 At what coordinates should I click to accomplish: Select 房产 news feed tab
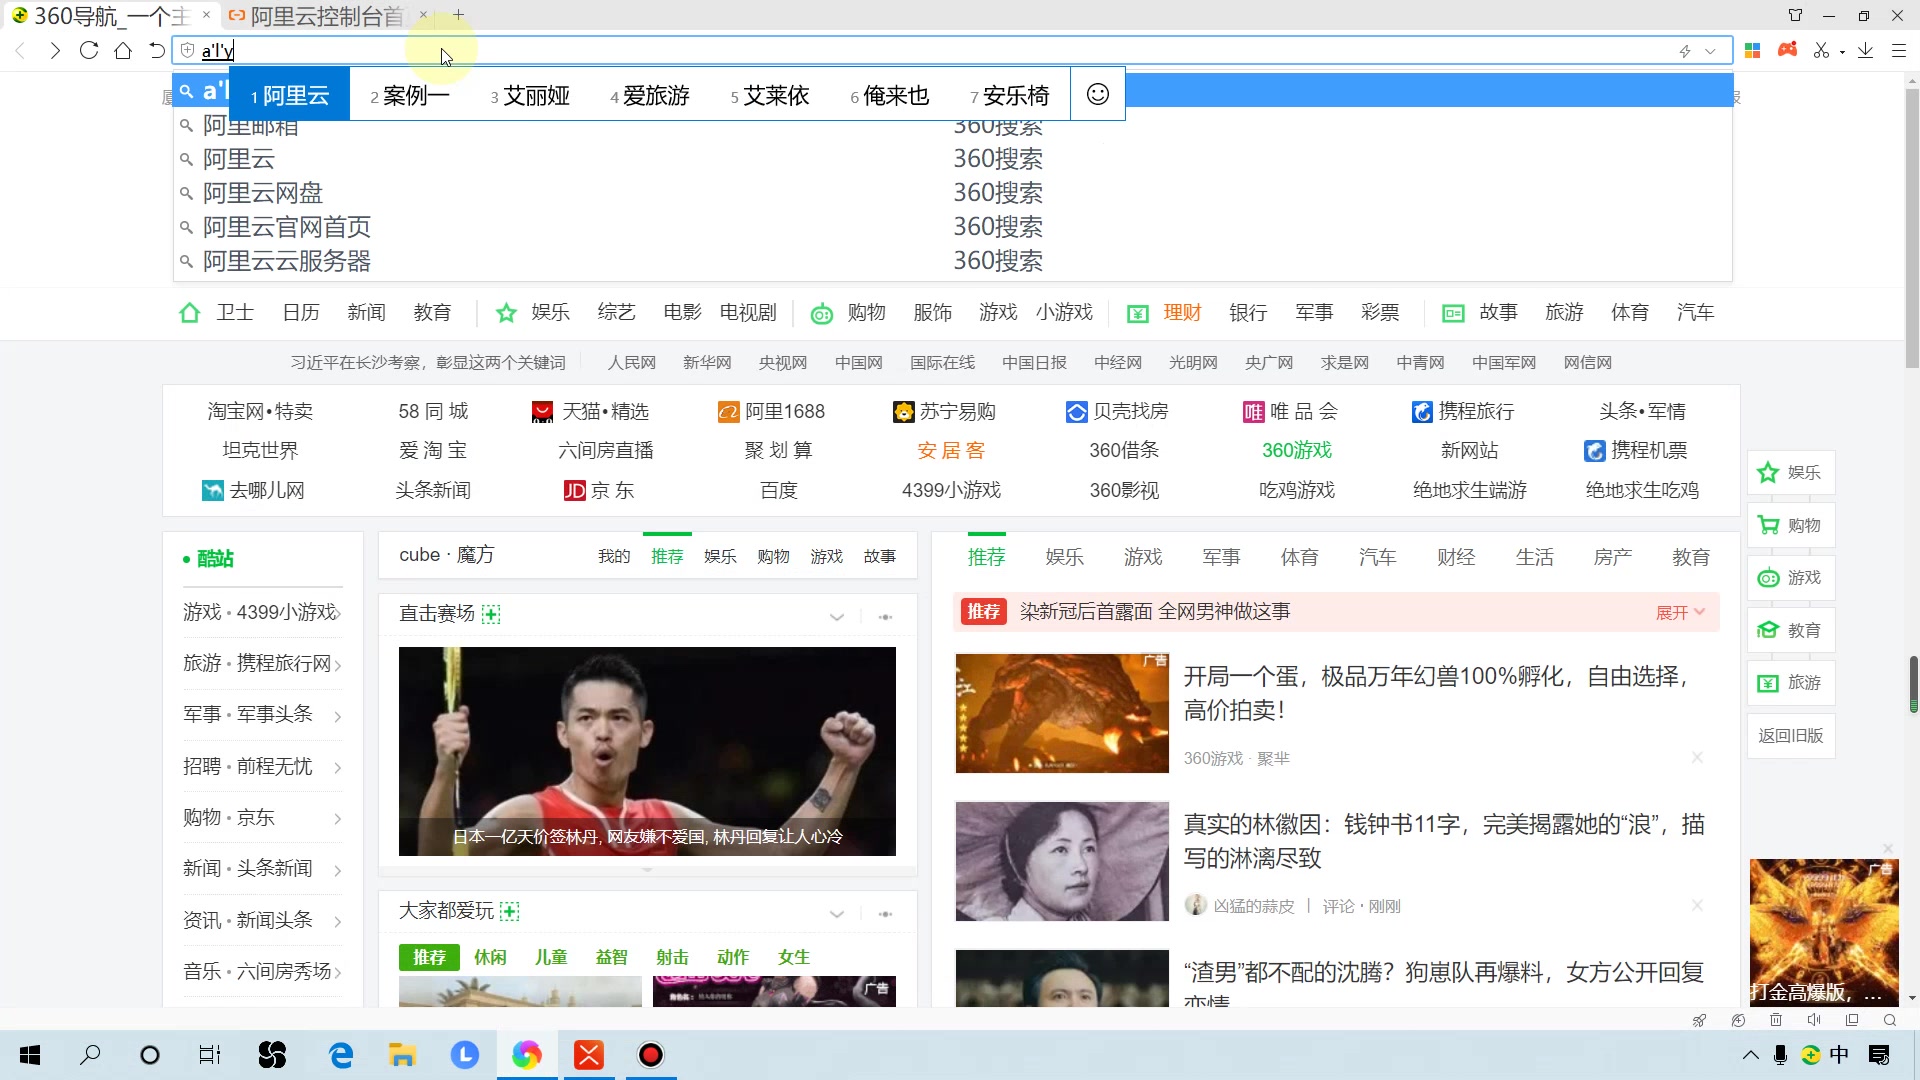[x=1613, y=557]
